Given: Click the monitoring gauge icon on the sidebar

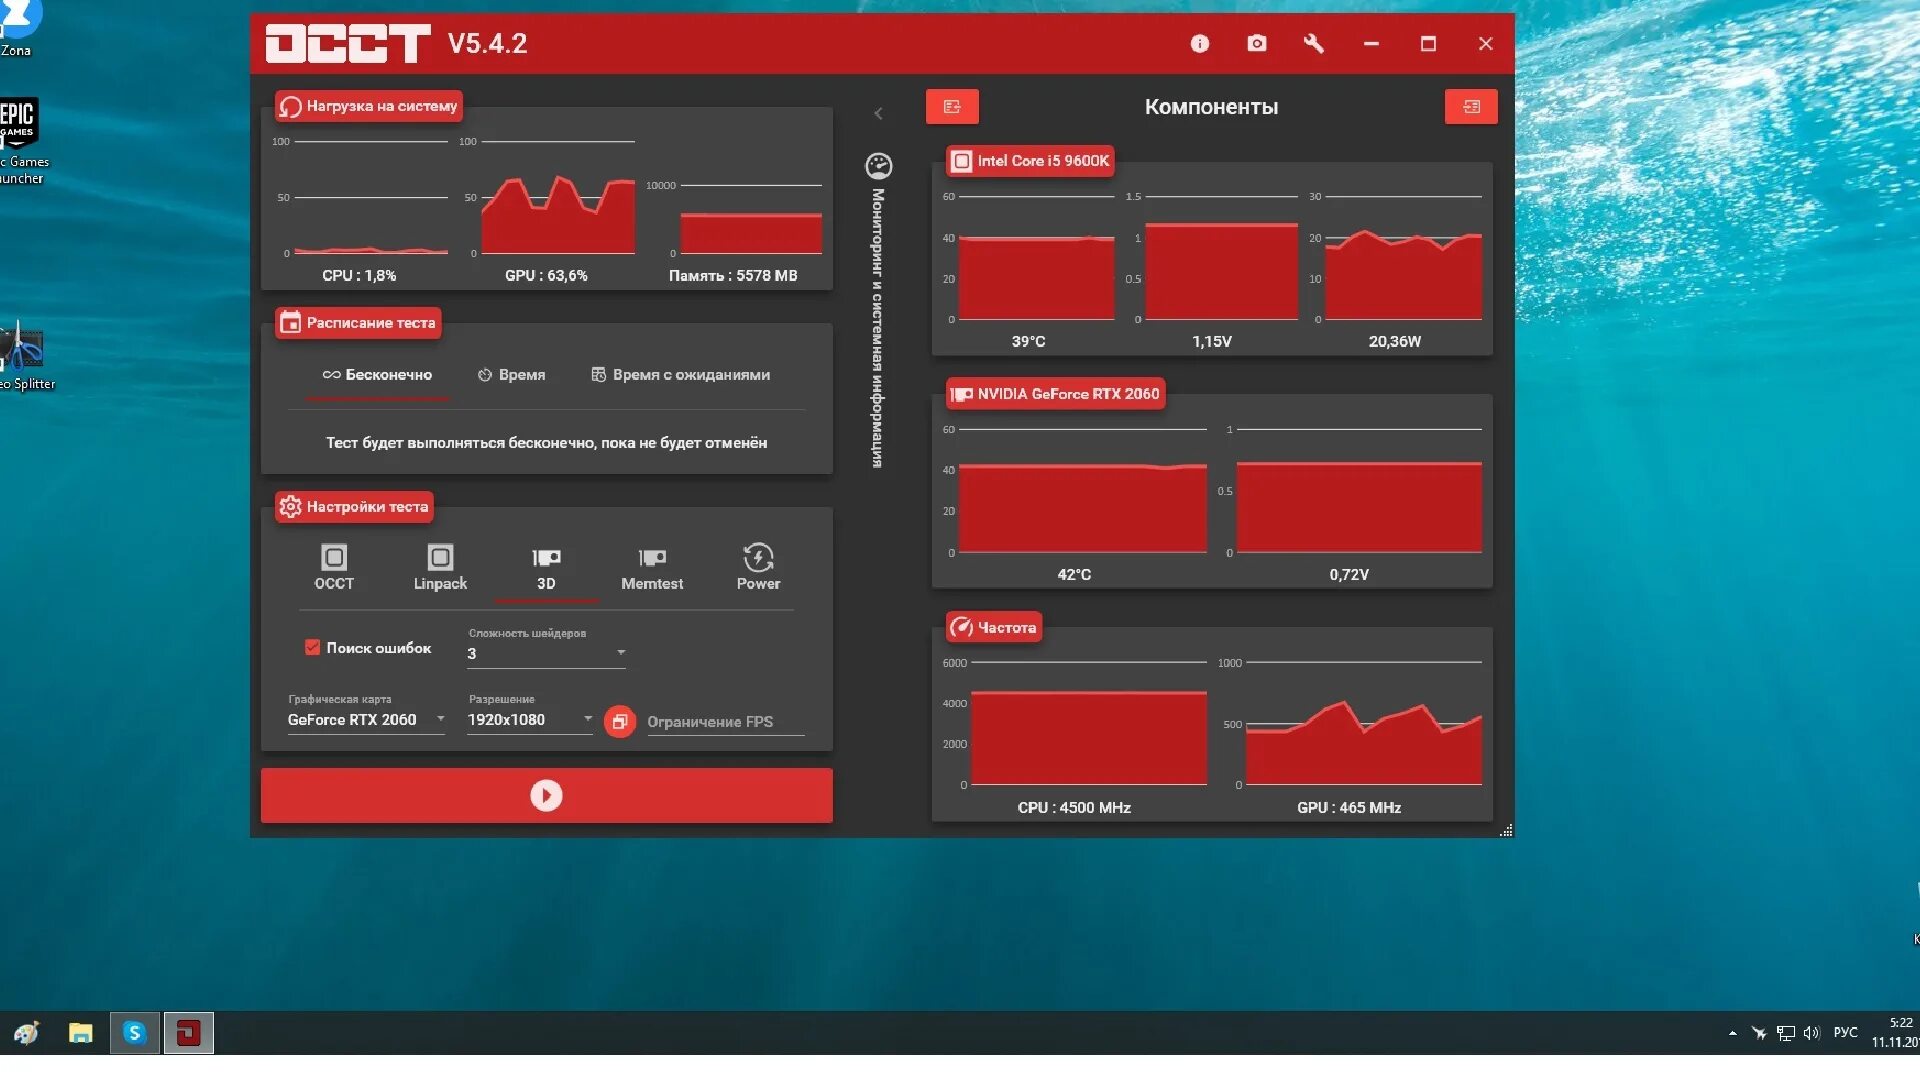Looking at the screenshot, I should [878, 166].
